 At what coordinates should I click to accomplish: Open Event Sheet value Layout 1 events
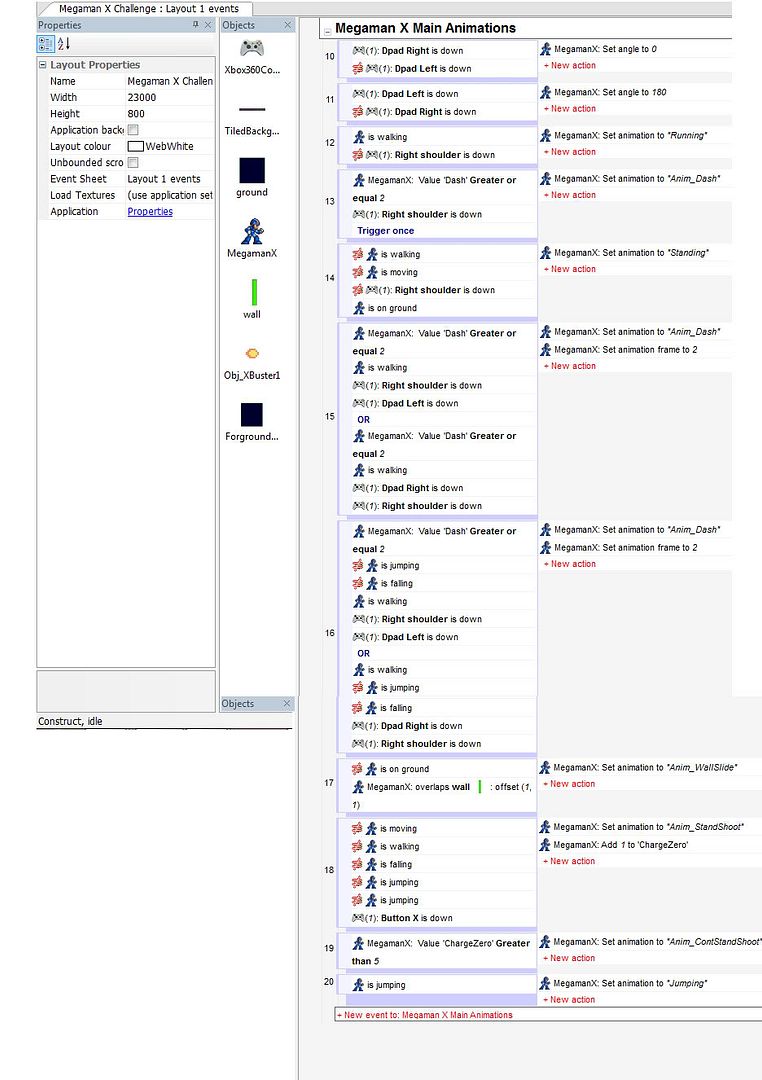pos(169,178)
